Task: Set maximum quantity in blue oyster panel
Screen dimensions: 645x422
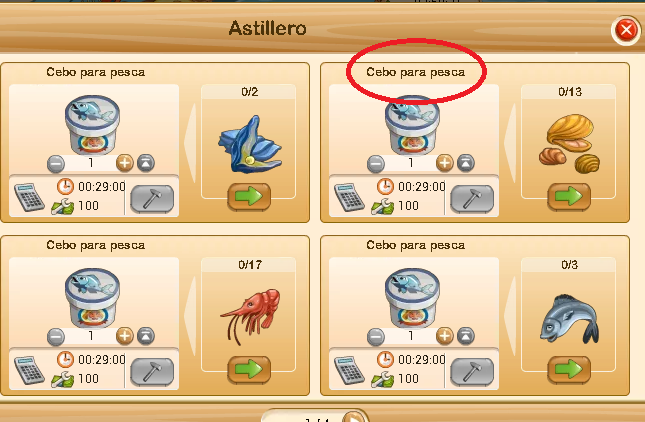Action: (146, 163)
